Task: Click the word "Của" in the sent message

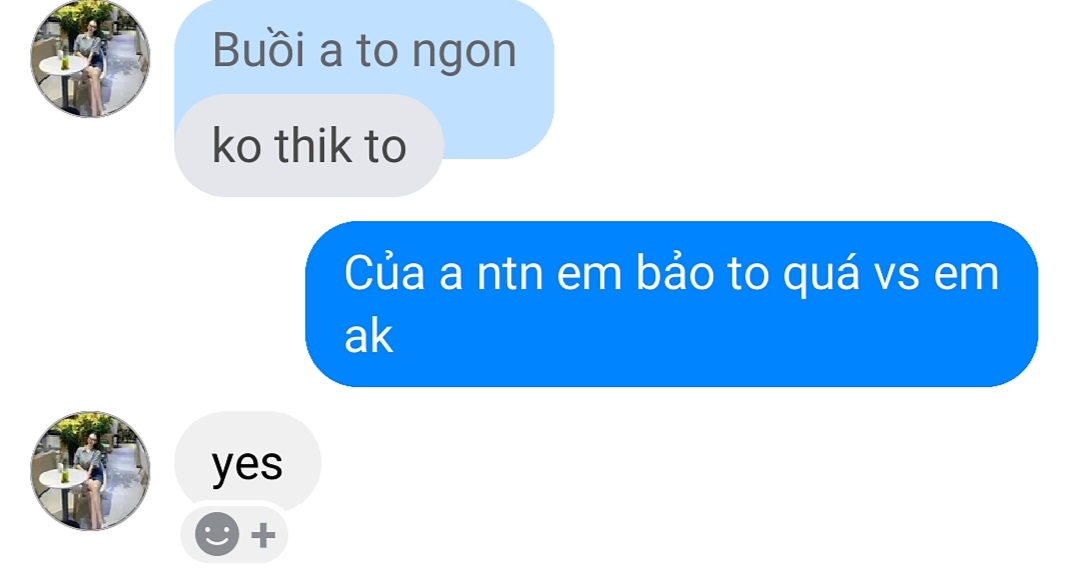Action: (384, 273)
